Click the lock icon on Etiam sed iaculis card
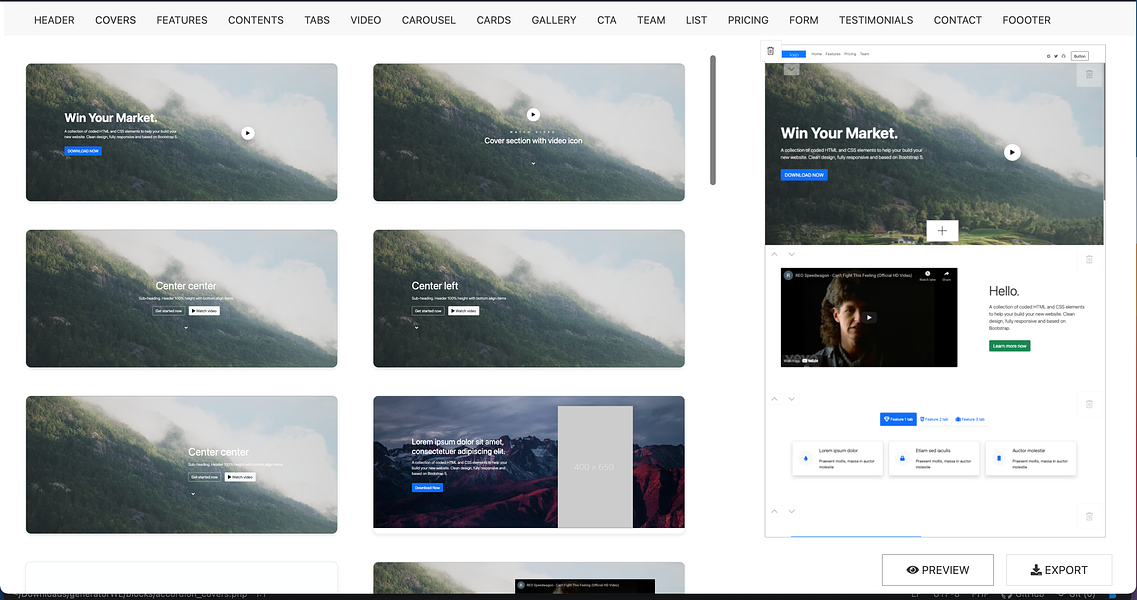1137x600 pixels. [x=902, y=459]
